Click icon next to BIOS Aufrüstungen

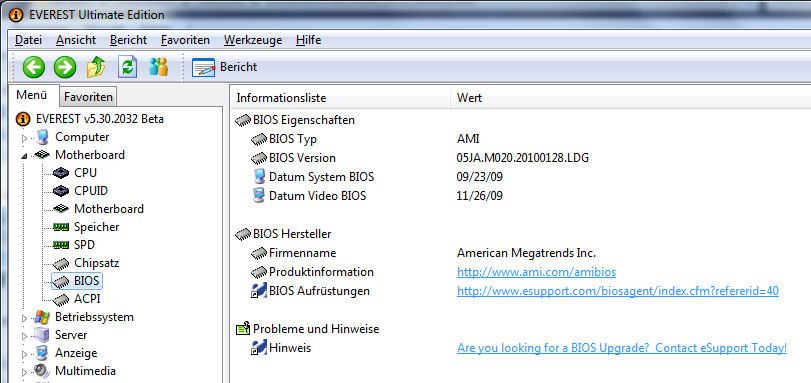259,291
